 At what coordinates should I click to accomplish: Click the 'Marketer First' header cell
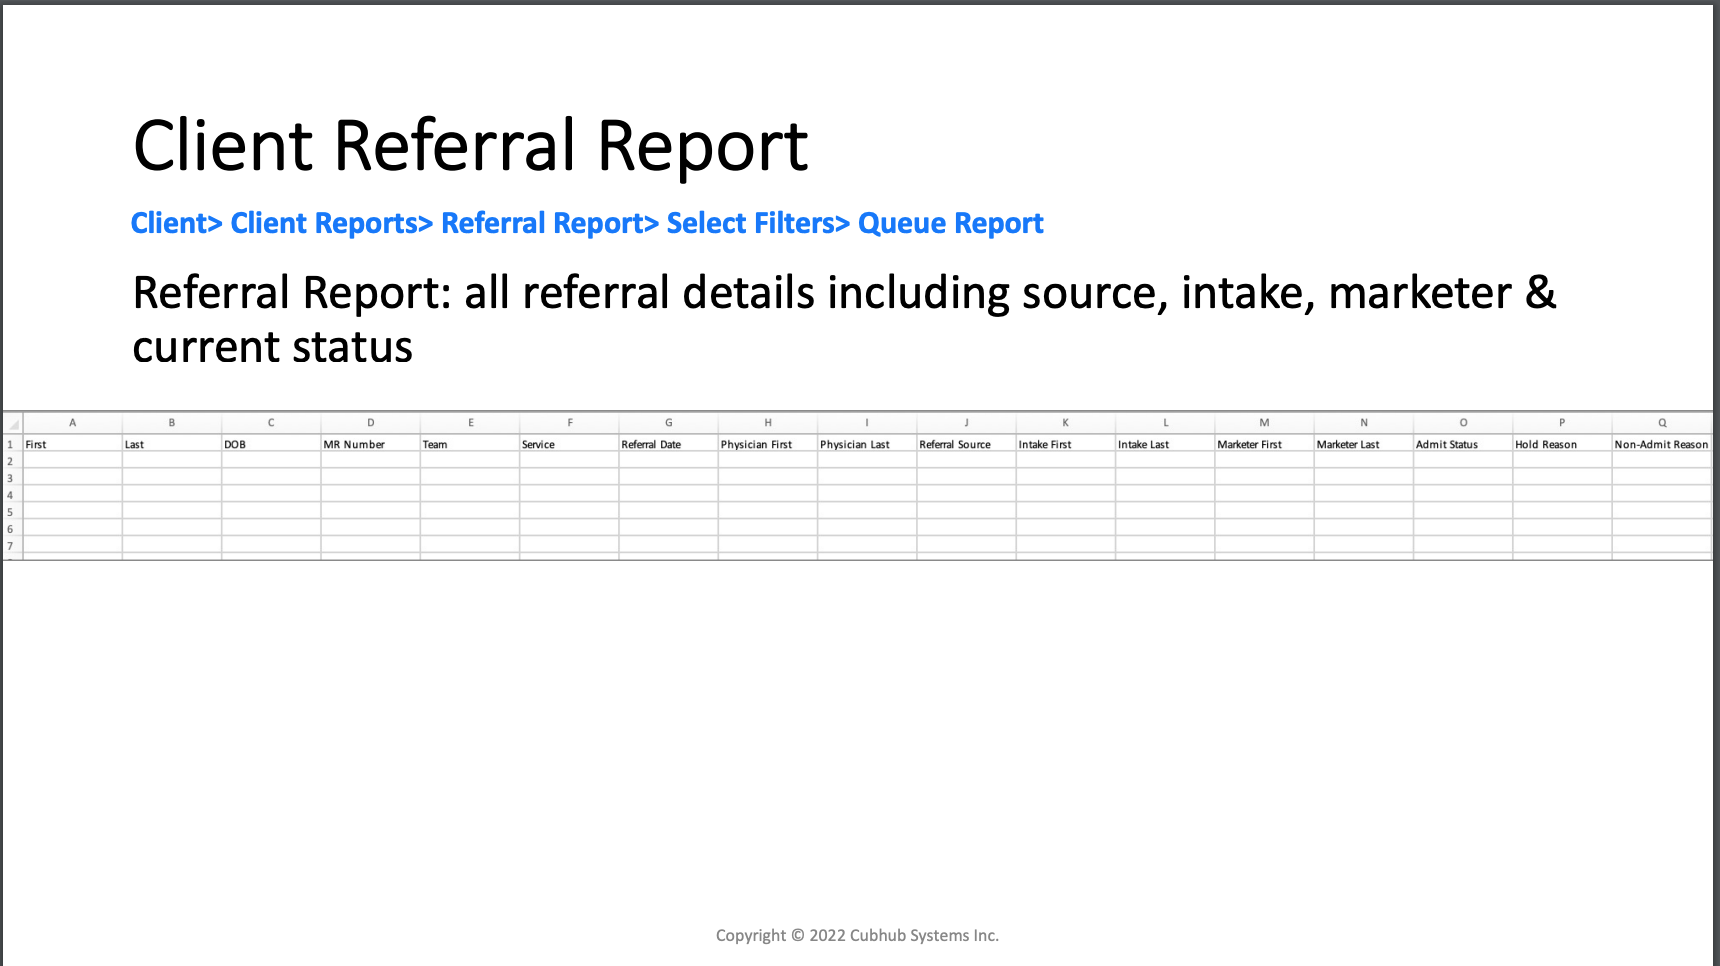[x=1265, y=444]
